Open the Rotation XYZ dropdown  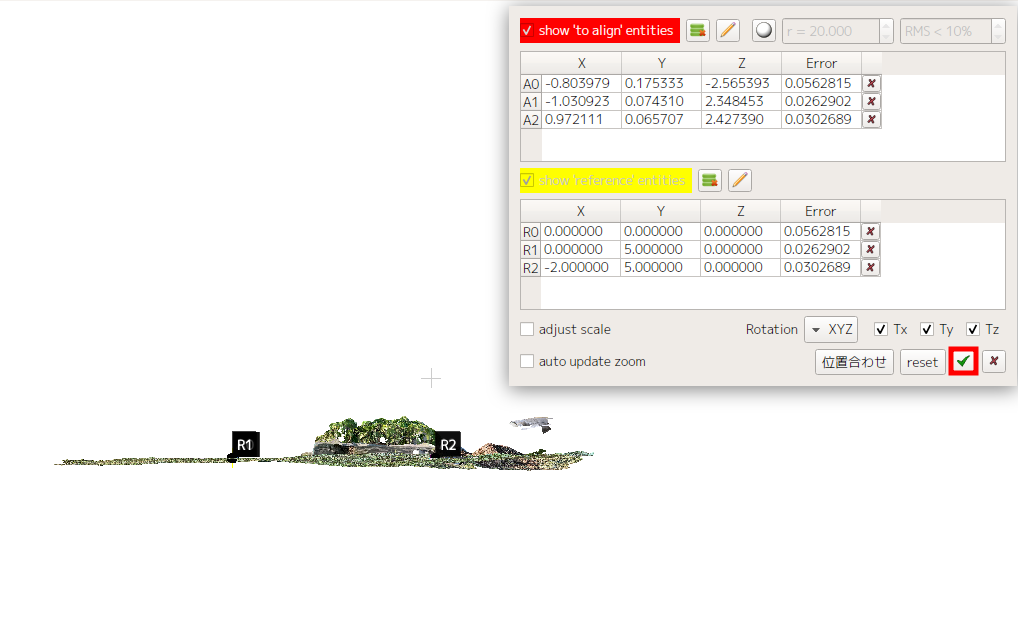point(831,329)
